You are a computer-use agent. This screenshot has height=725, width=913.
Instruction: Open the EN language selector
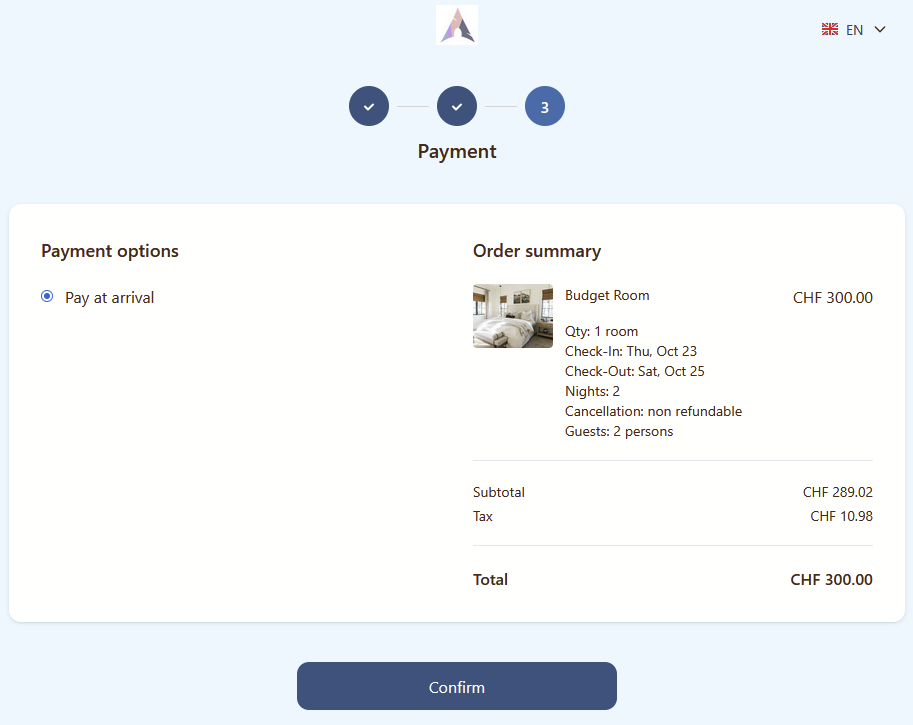point(854,30)
